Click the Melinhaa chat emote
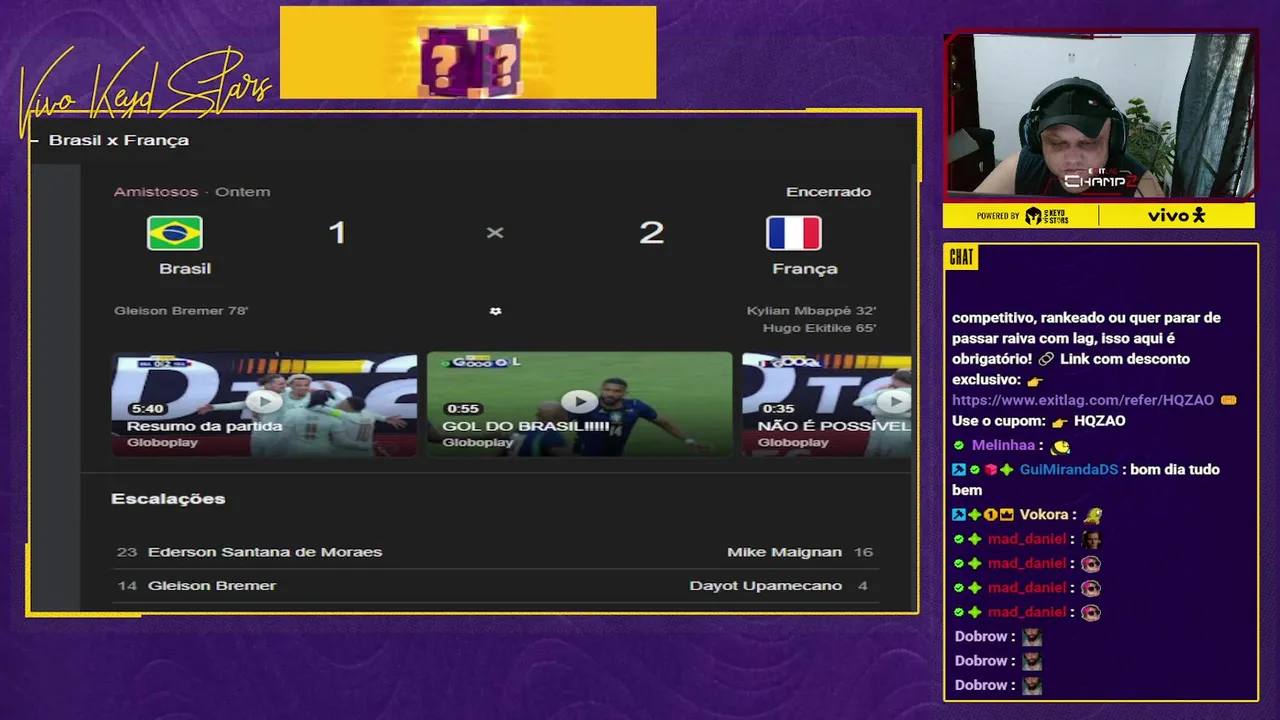The image size is (1280, 720). pyautogui.click(x=1061, y=447)
